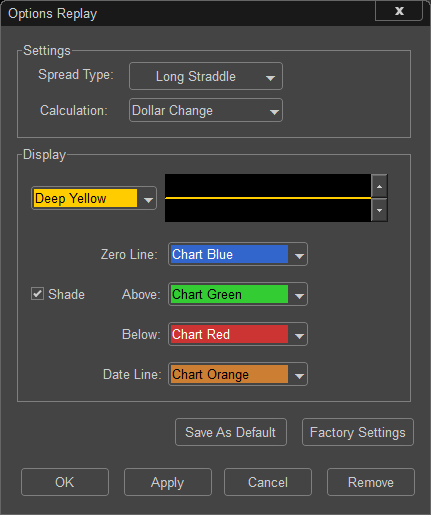This screenshot has height=515, width=431.
Task: Click the Chart Red color swatch
Action: point(229,334)
